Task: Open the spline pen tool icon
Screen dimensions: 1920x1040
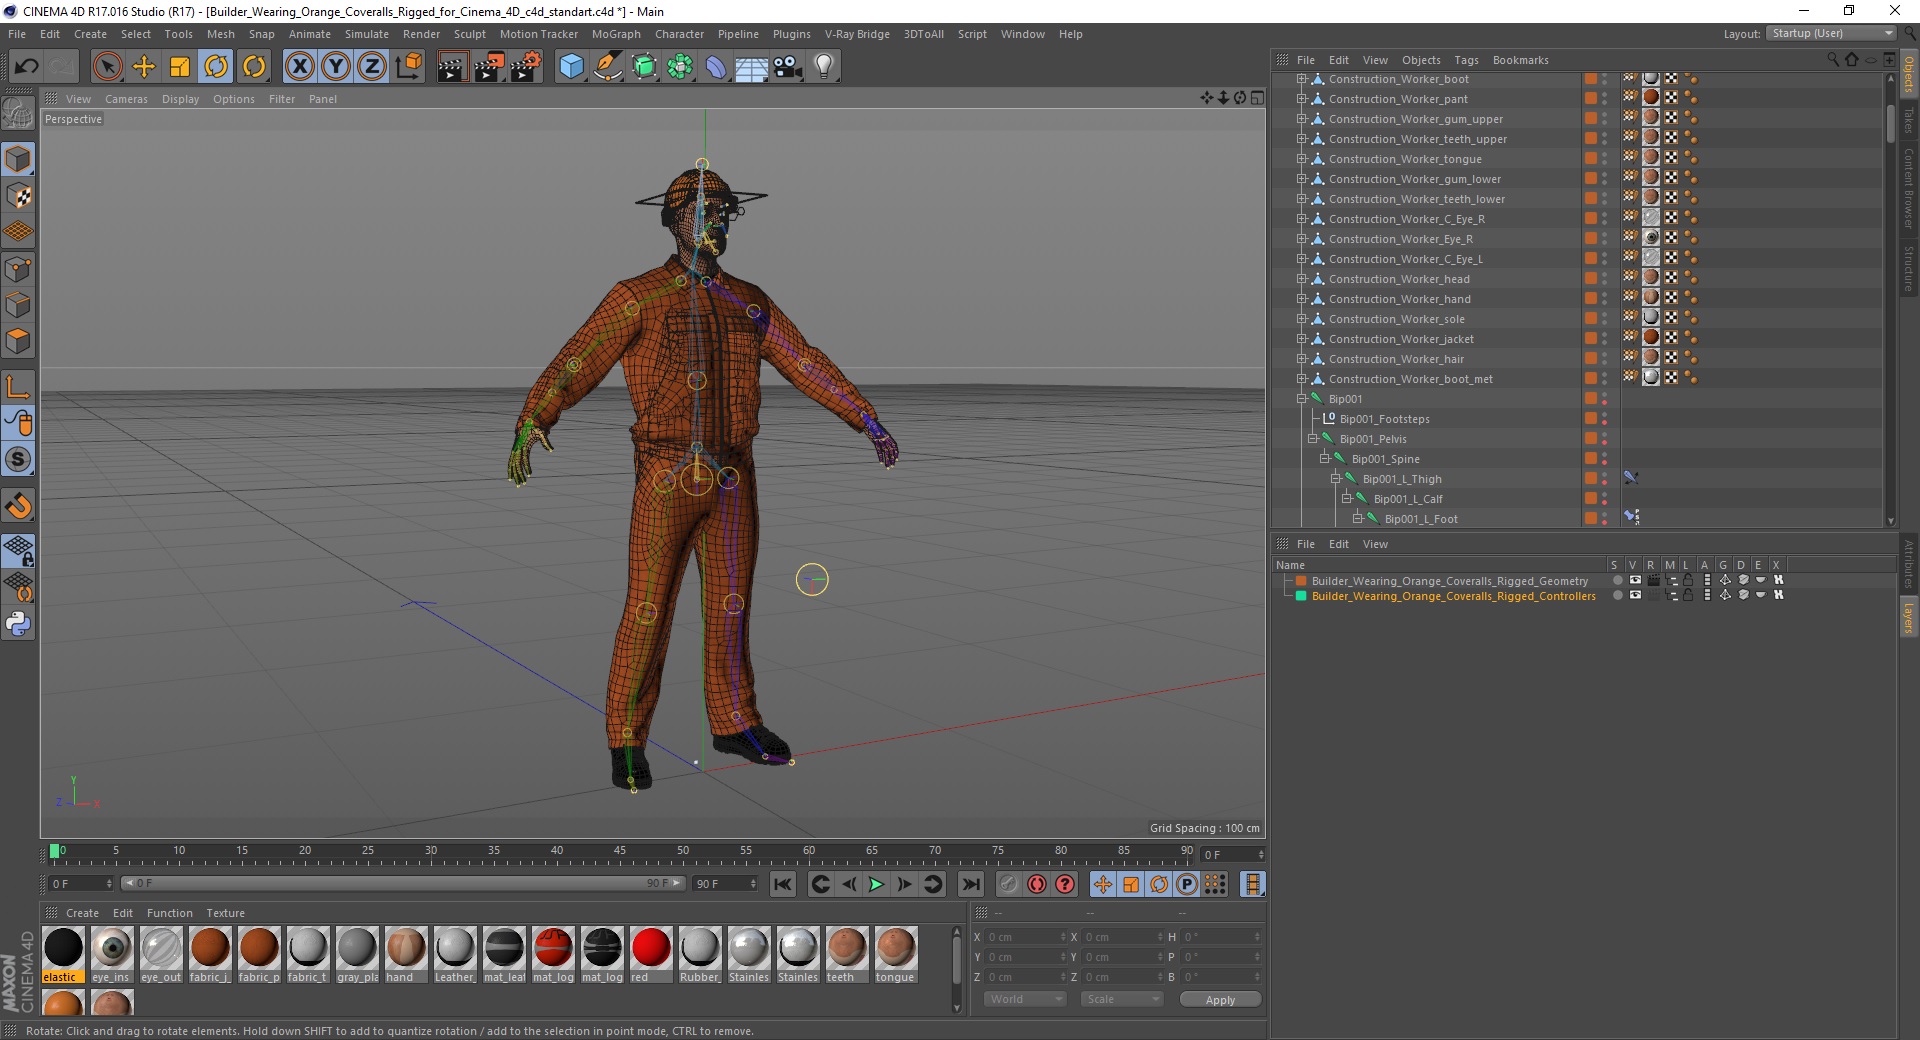Action: pyautogui.click(x=607, y=67)
